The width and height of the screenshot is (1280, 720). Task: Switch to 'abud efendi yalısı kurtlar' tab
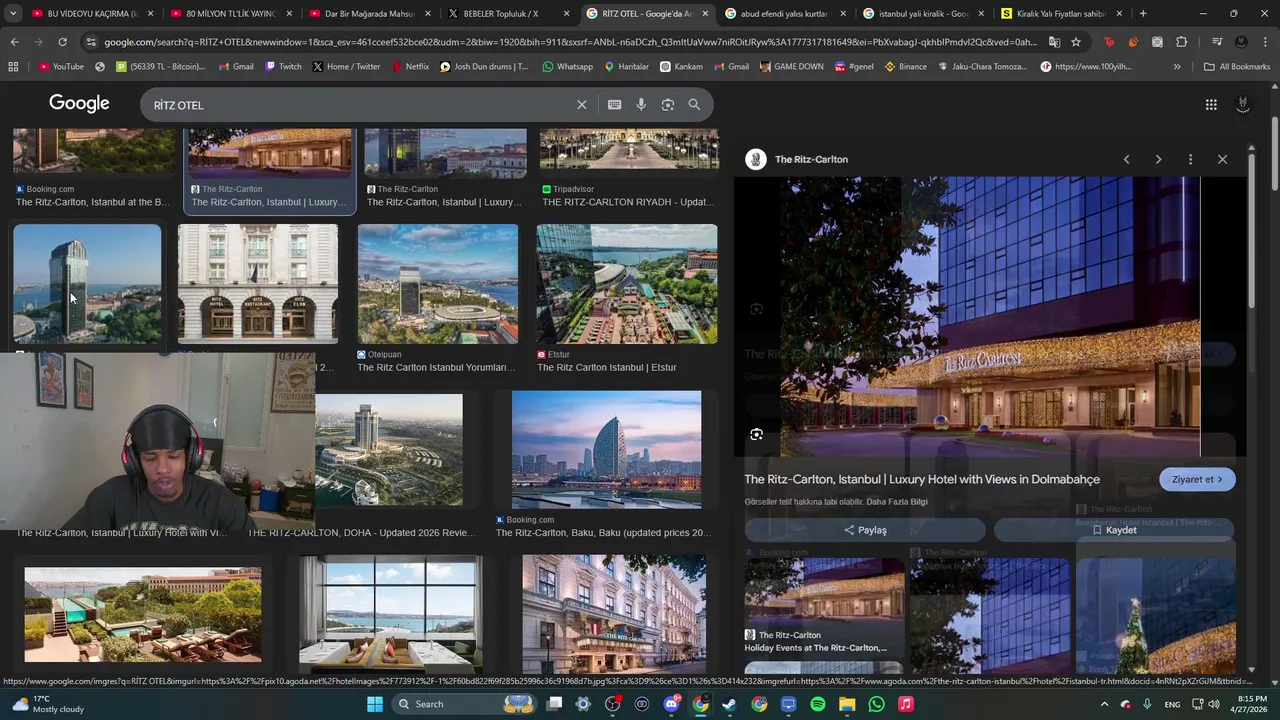(785, 14)
